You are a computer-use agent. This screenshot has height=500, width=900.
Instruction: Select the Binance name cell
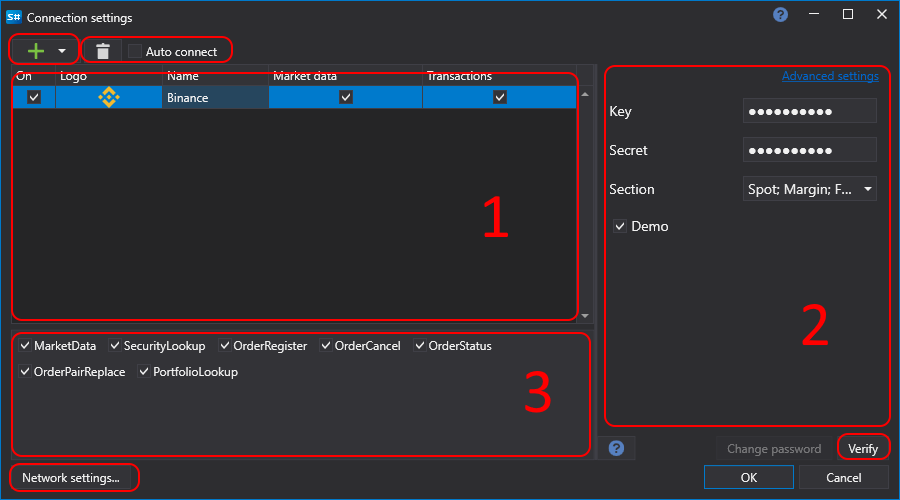tap(215, 97)
